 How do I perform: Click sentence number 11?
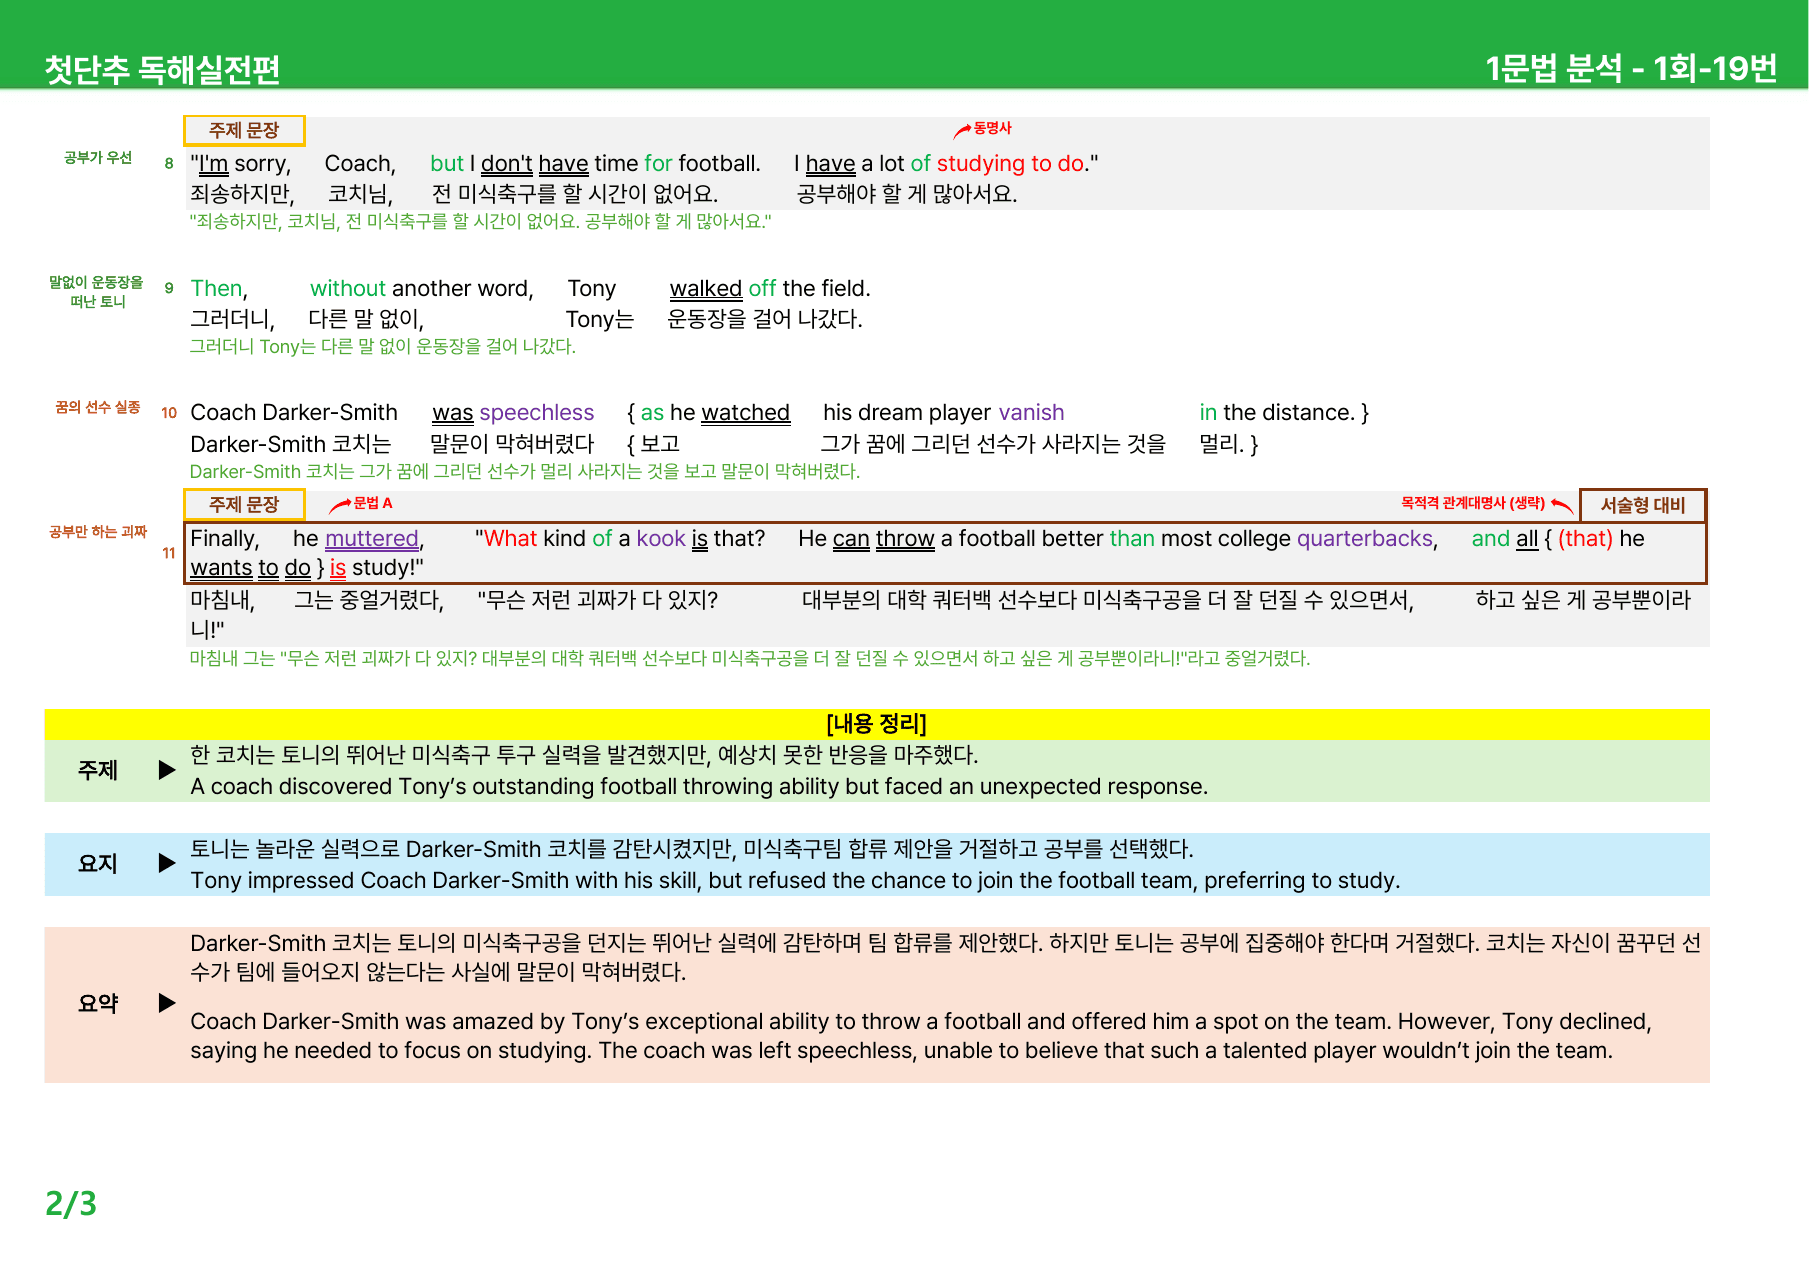(x=169, y=553)
